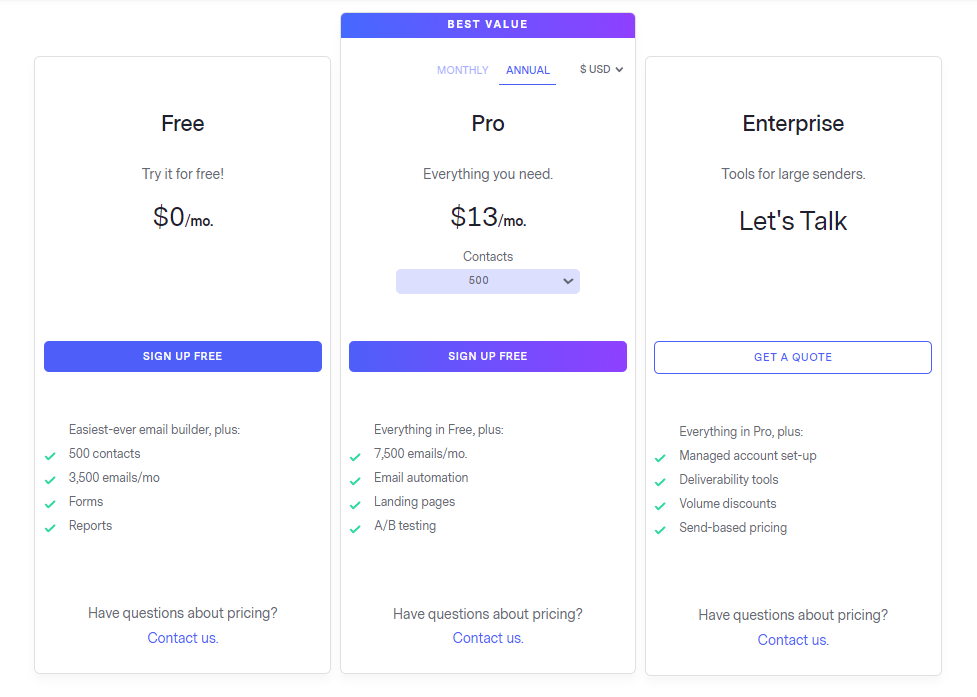Screen dimensions: 977x697
Task: Click the checkmark next to Landing pages
Action: (x=355, y=504)
